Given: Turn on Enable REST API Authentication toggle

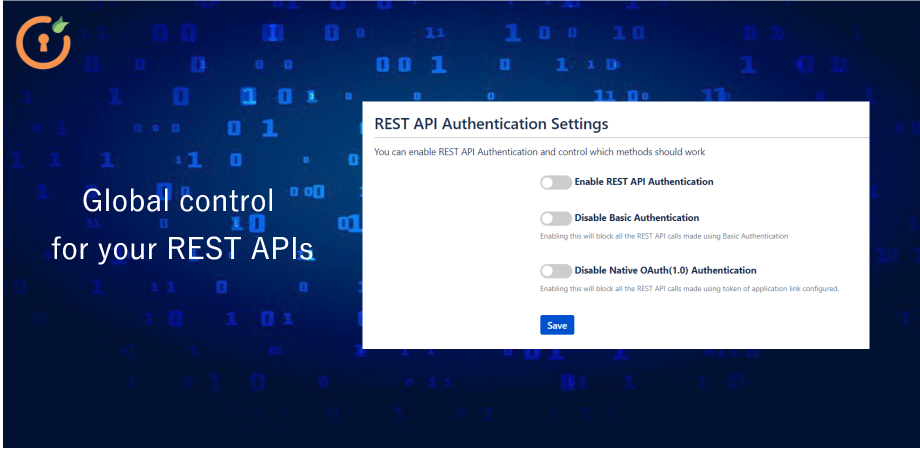Looking at the screenshot, I should pyautogui.click(x=555, y=182).
